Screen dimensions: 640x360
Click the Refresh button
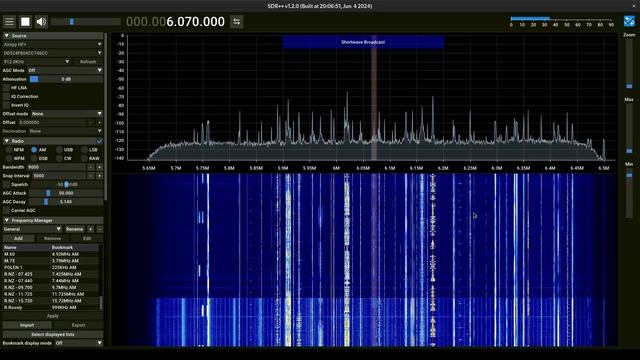(88, 62)
